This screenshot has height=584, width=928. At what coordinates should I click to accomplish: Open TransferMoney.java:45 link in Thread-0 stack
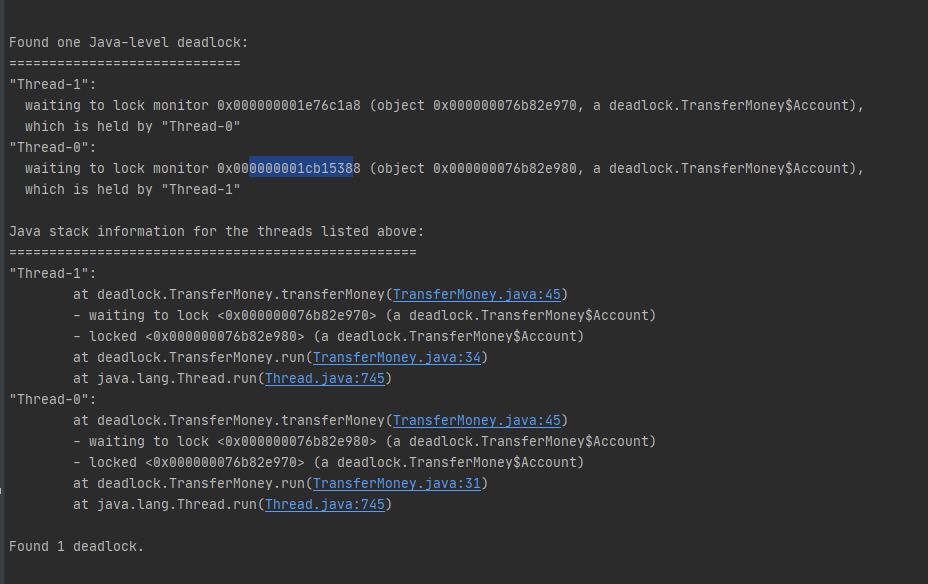[x=480, y=420]
